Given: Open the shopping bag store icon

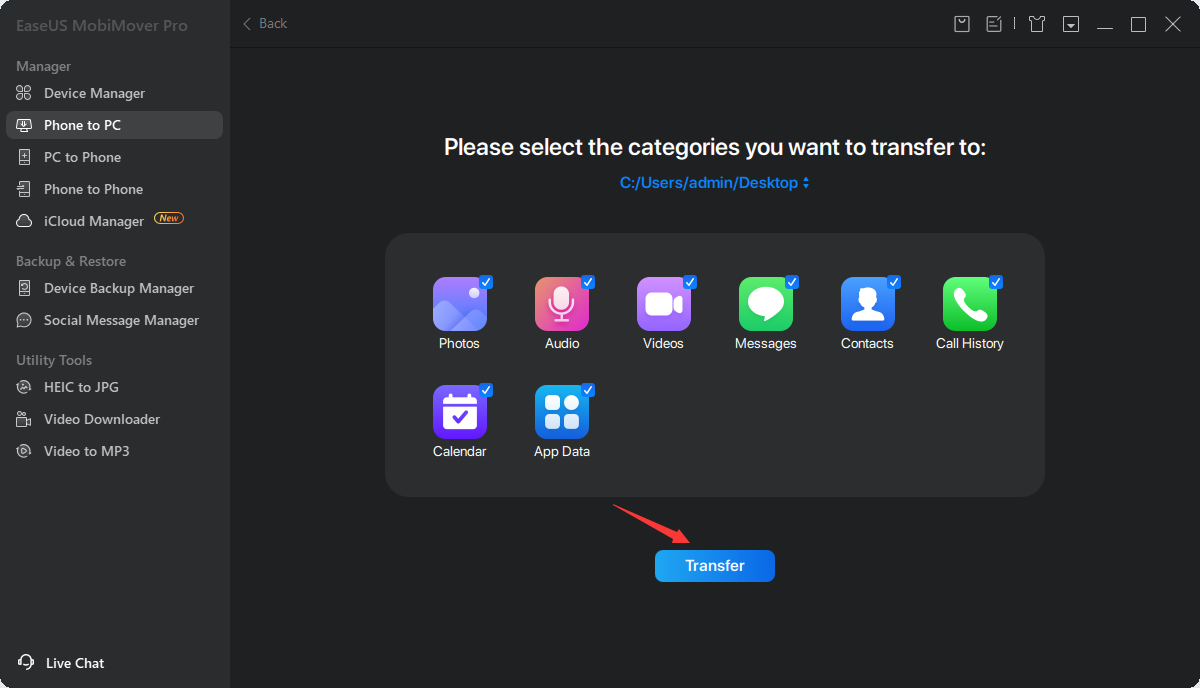Looking at the screenshot, I should point(962,24).
